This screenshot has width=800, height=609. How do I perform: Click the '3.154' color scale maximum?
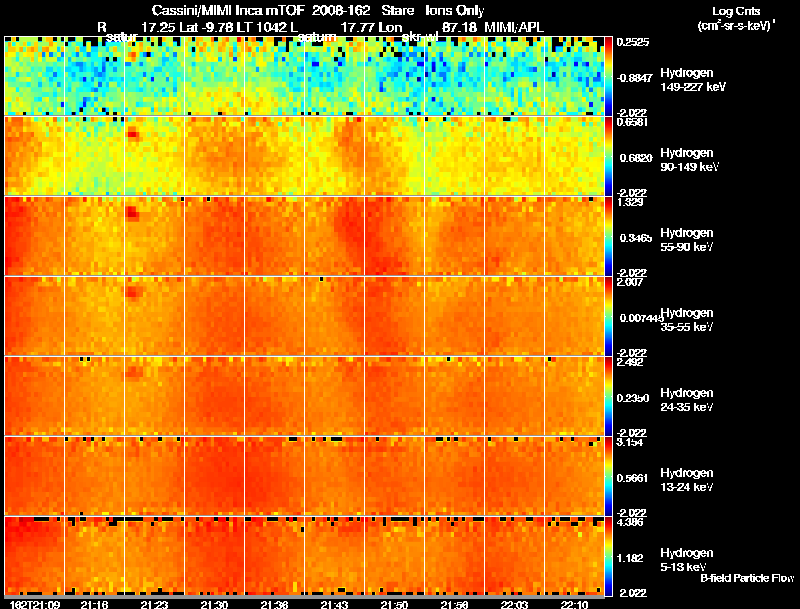(630, 442)
